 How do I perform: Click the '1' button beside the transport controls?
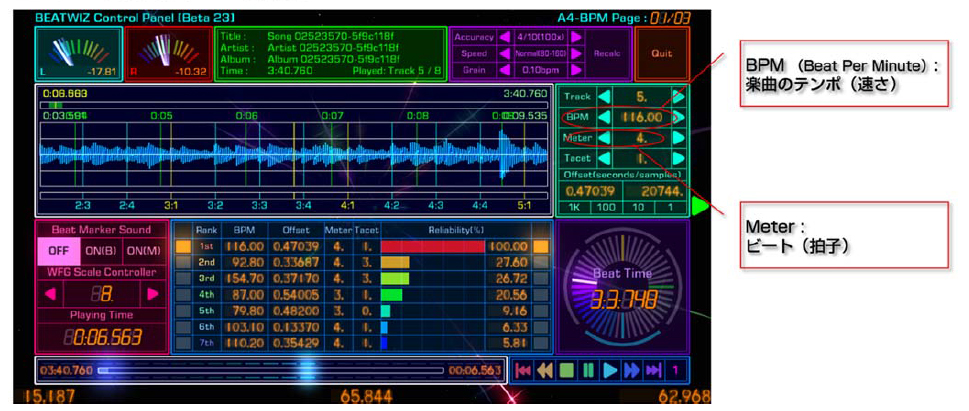[675, 370]
